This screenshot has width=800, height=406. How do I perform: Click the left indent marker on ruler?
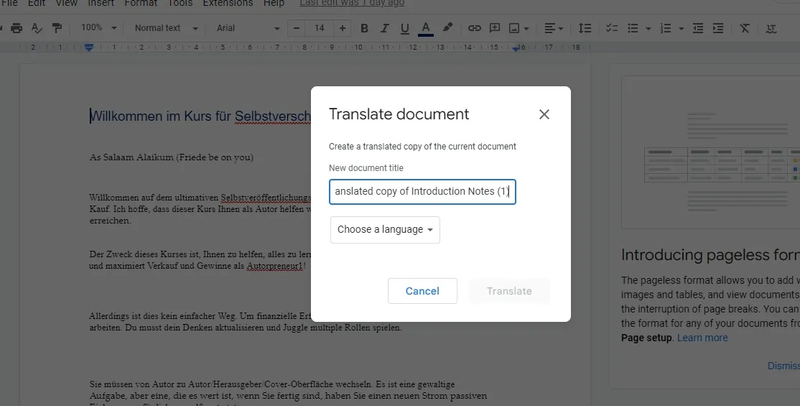click(x=89, y=48)
